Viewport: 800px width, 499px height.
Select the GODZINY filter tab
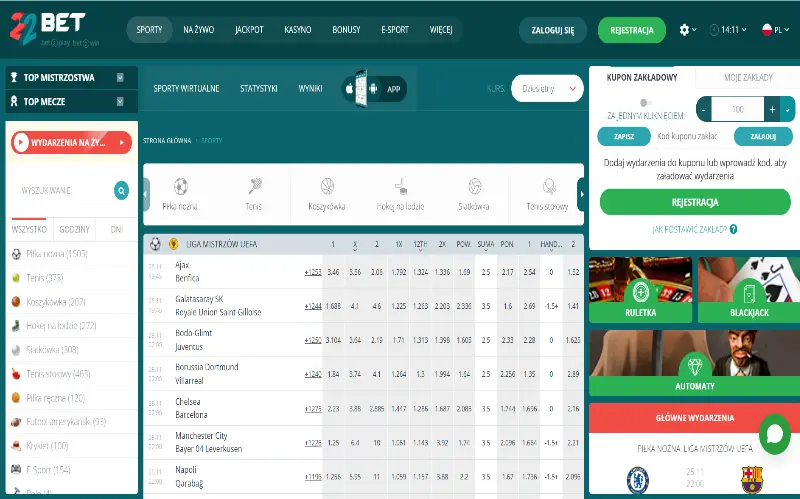tap(74, 230)
